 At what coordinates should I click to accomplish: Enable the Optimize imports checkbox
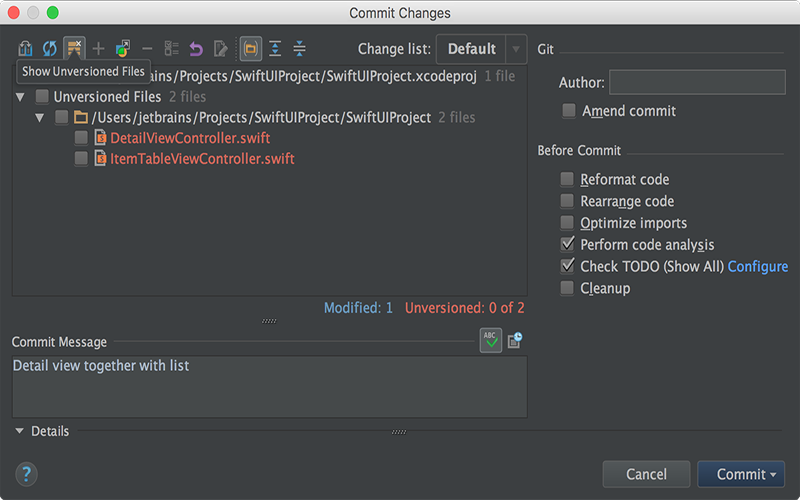pos(567,222)
